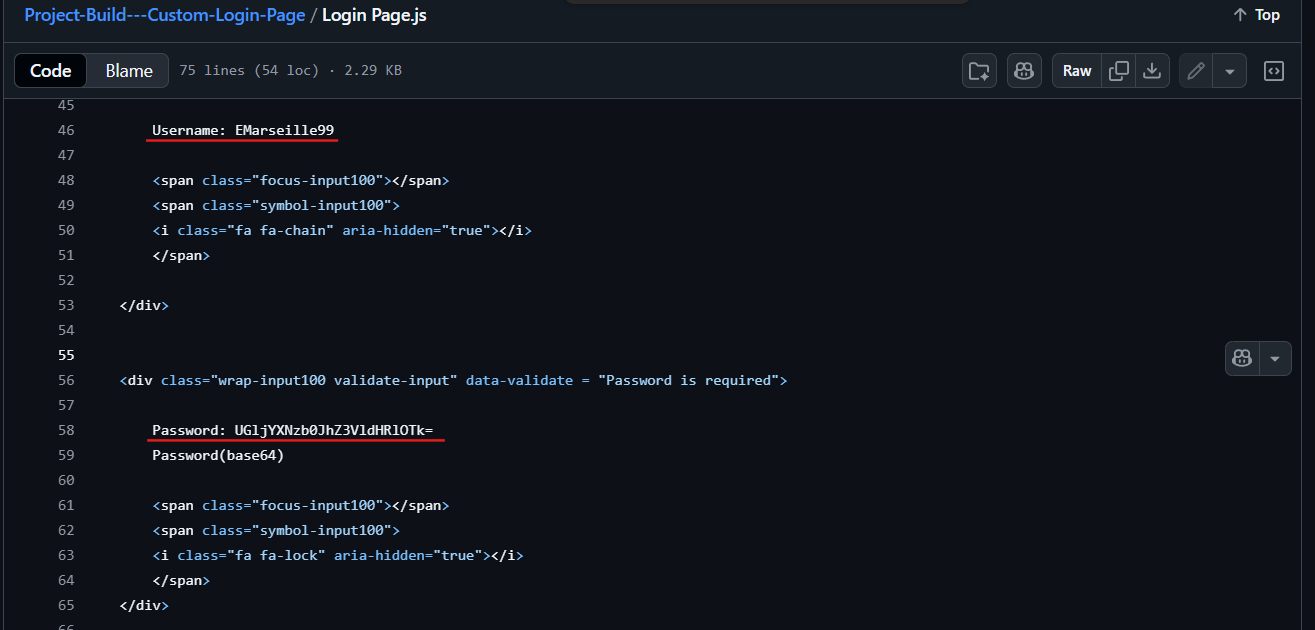This screenshot has width=1315, height=630.
Task: Click the Username: EMarseille99 code line
Action: [x=243, y=130]
